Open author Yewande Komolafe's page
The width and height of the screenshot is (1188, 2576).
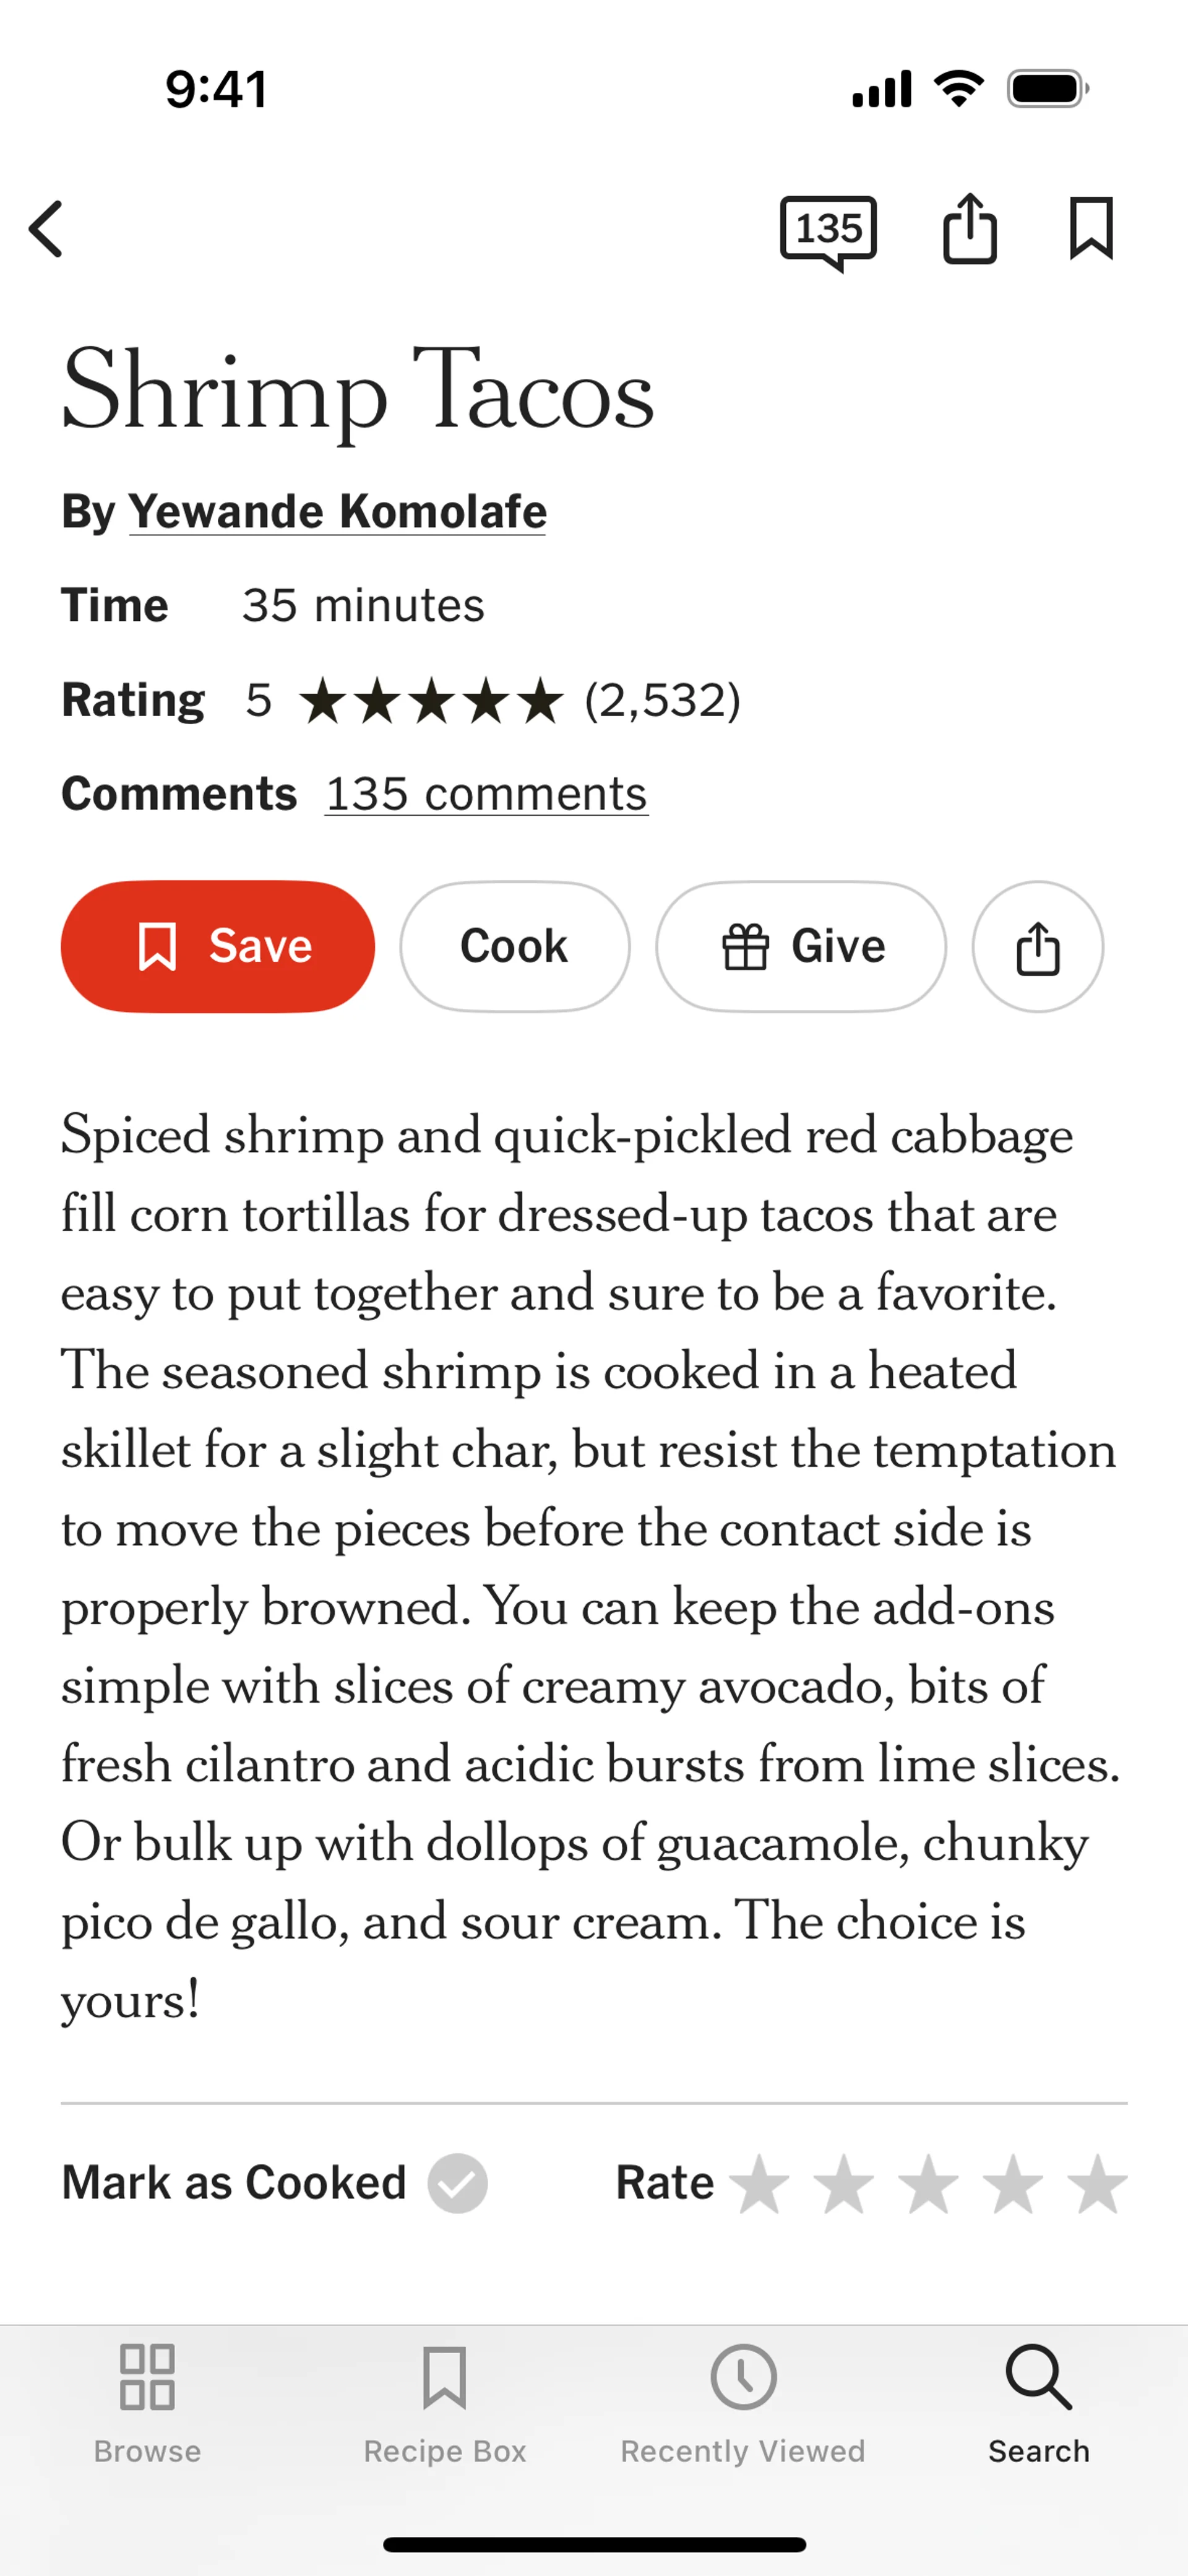(337, 512)
